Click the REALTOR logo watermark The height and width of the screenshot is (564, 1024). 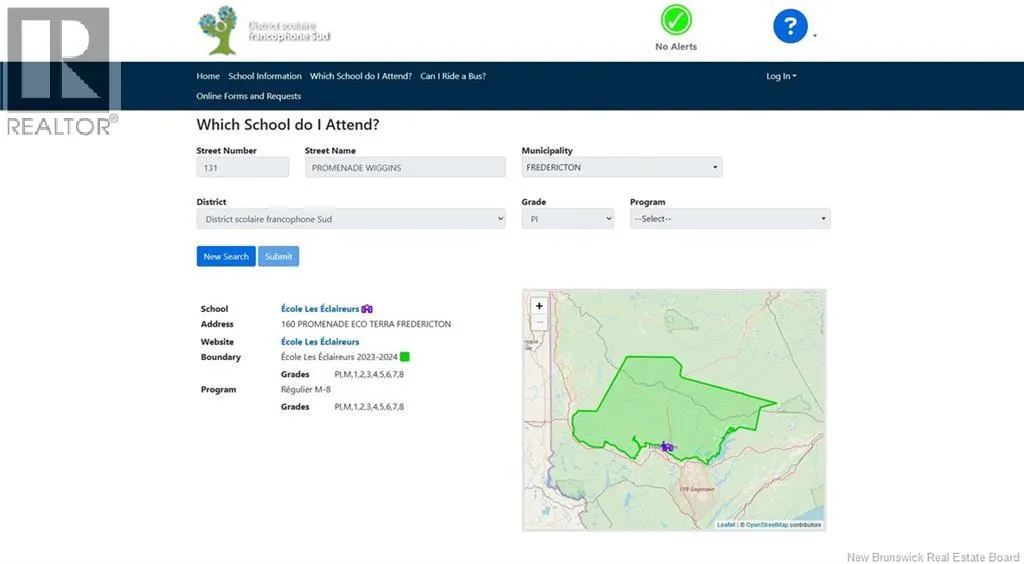coord(60,70)
